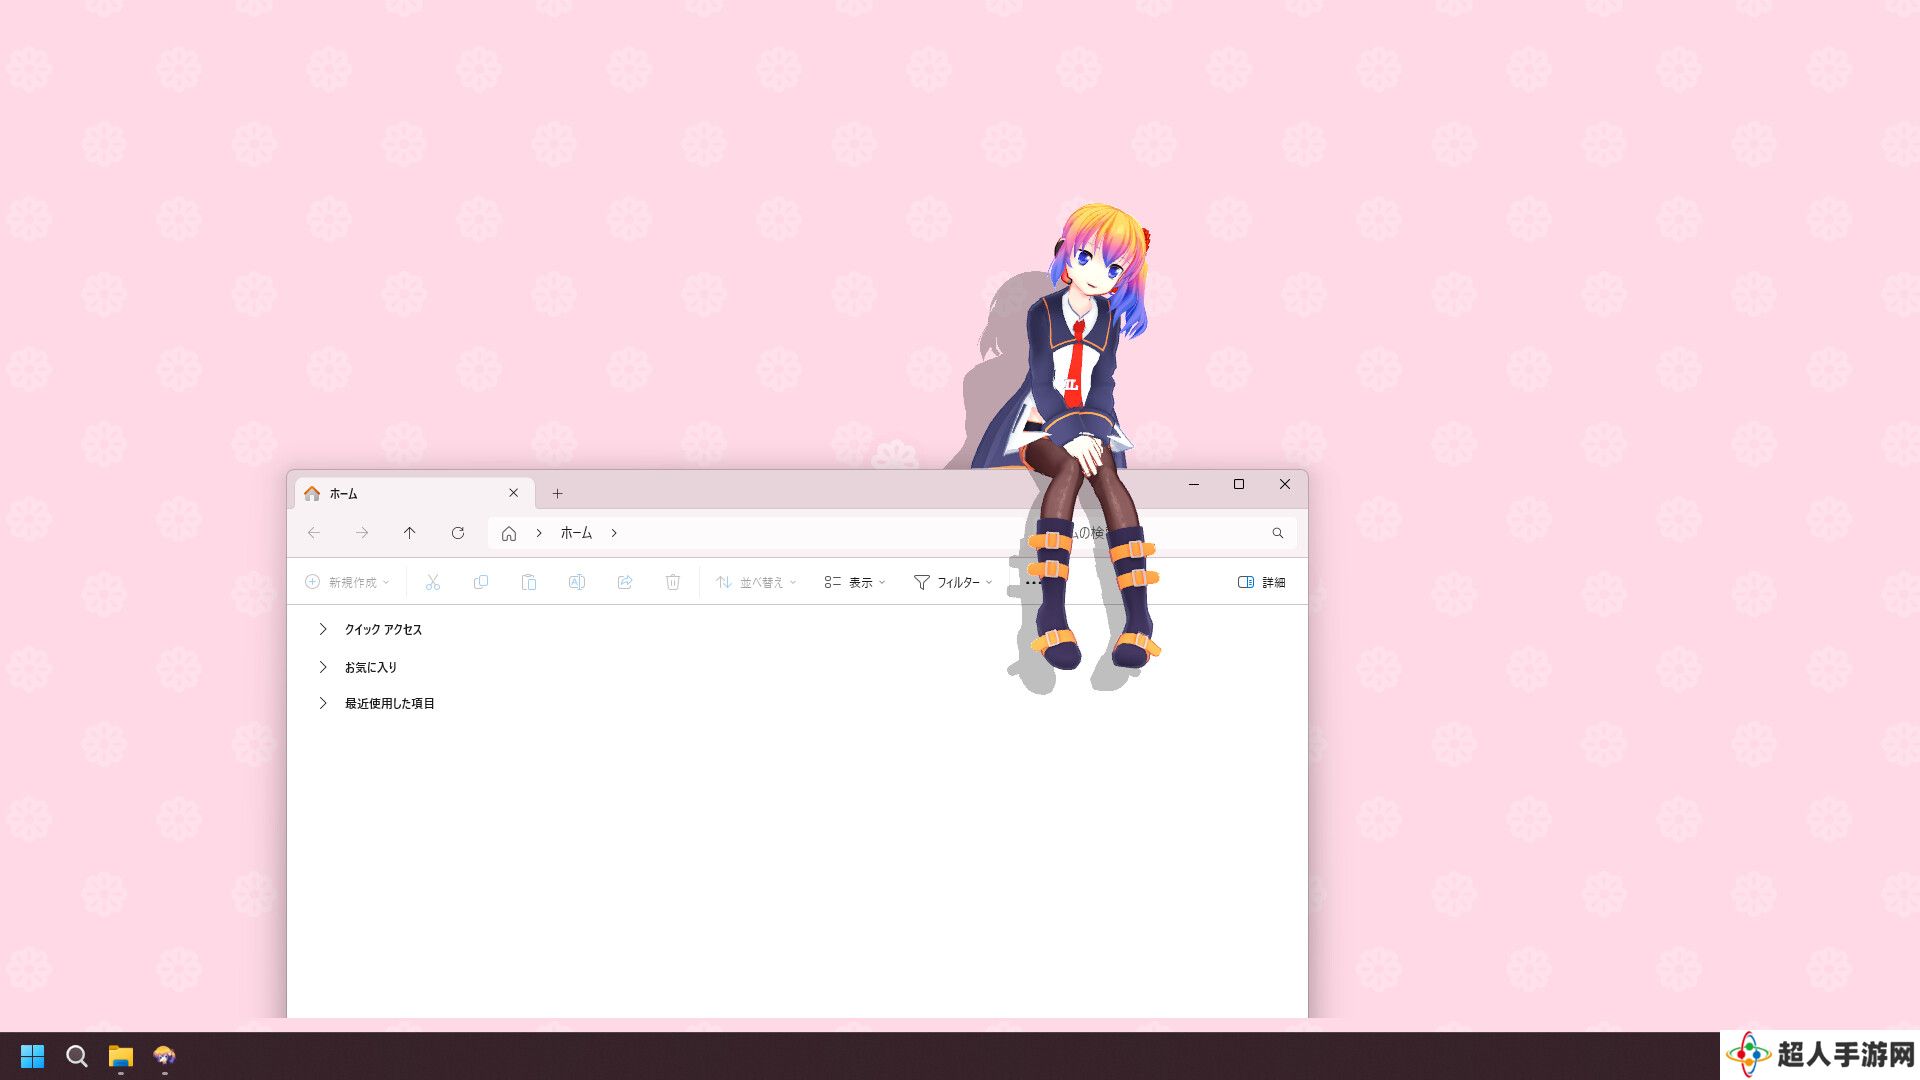Expand the 最近使用した項目 section
This screenshot has width=1920, height=1080.
(323, 703)
